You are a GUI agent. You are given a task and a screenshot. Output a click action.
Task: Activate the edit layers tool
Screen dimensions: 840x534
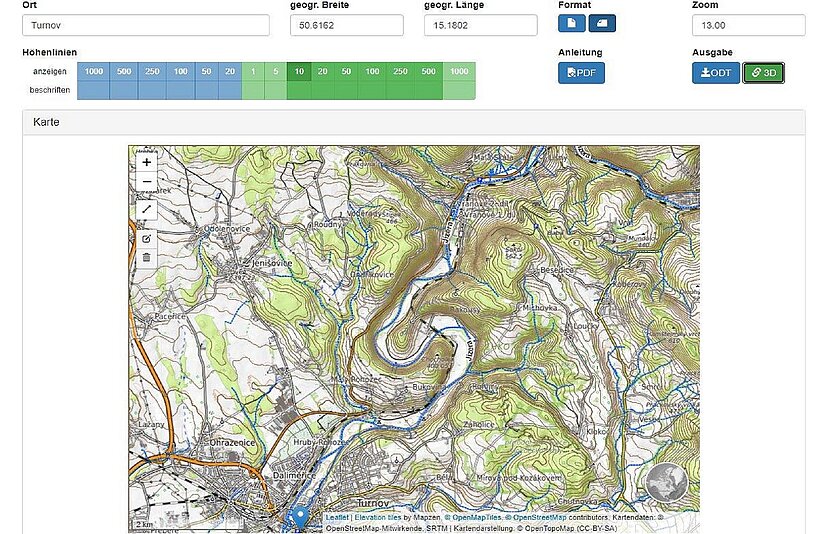click(147, 238)
